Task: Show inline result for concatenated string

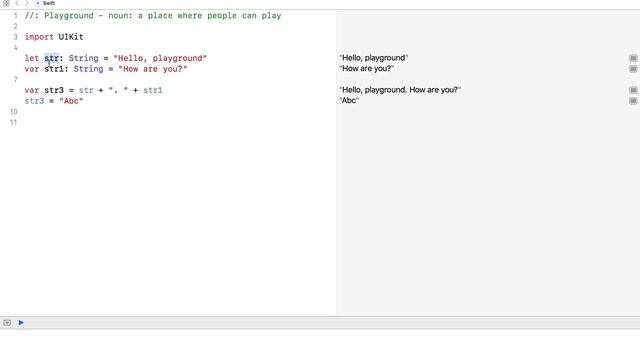Action: click(633, 90)
